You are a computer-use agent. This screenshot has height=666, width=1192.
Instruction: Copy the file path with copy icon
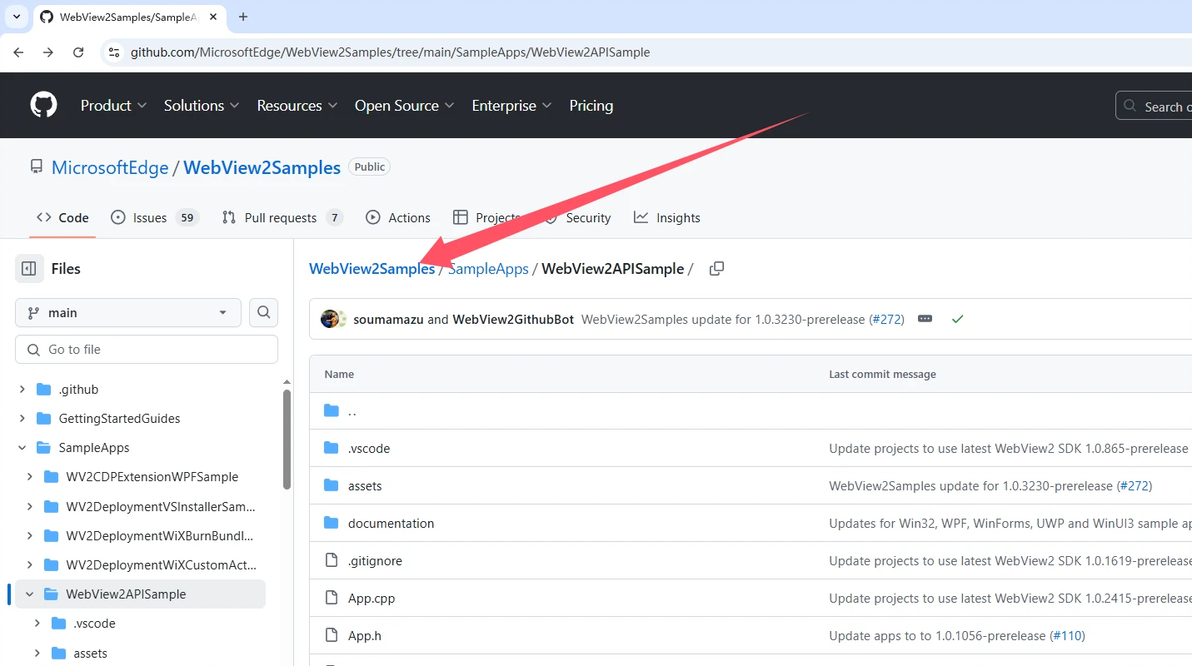click(x=716, y=269)
